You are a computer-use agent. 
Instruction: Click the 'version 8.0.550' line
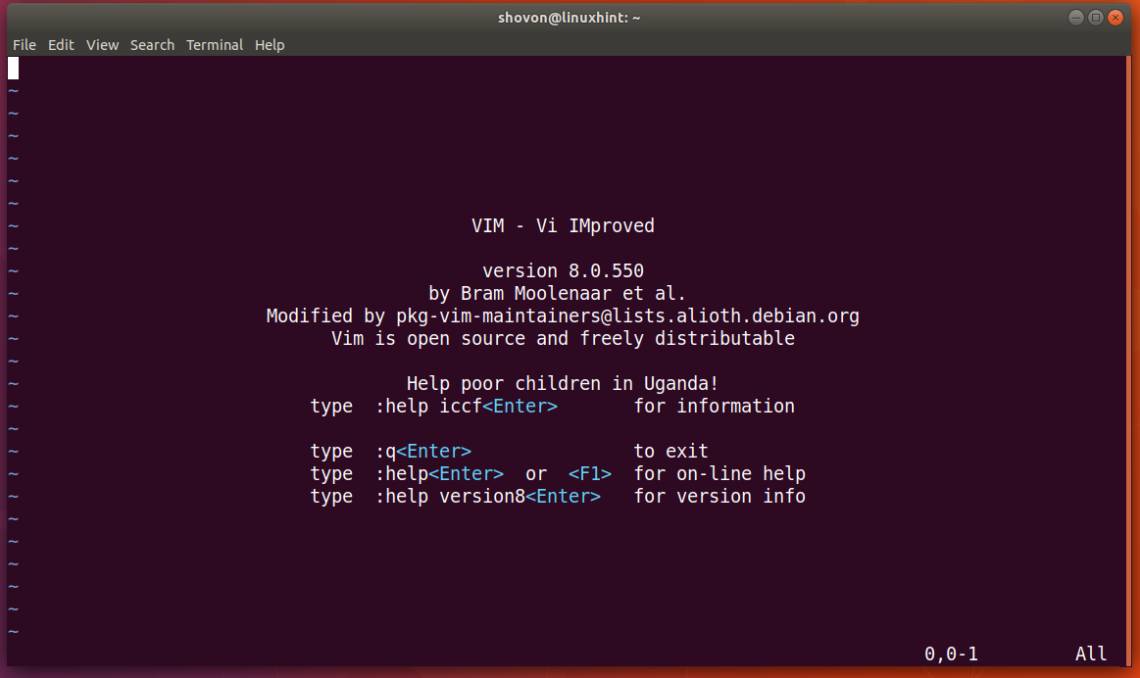point(563,271)
